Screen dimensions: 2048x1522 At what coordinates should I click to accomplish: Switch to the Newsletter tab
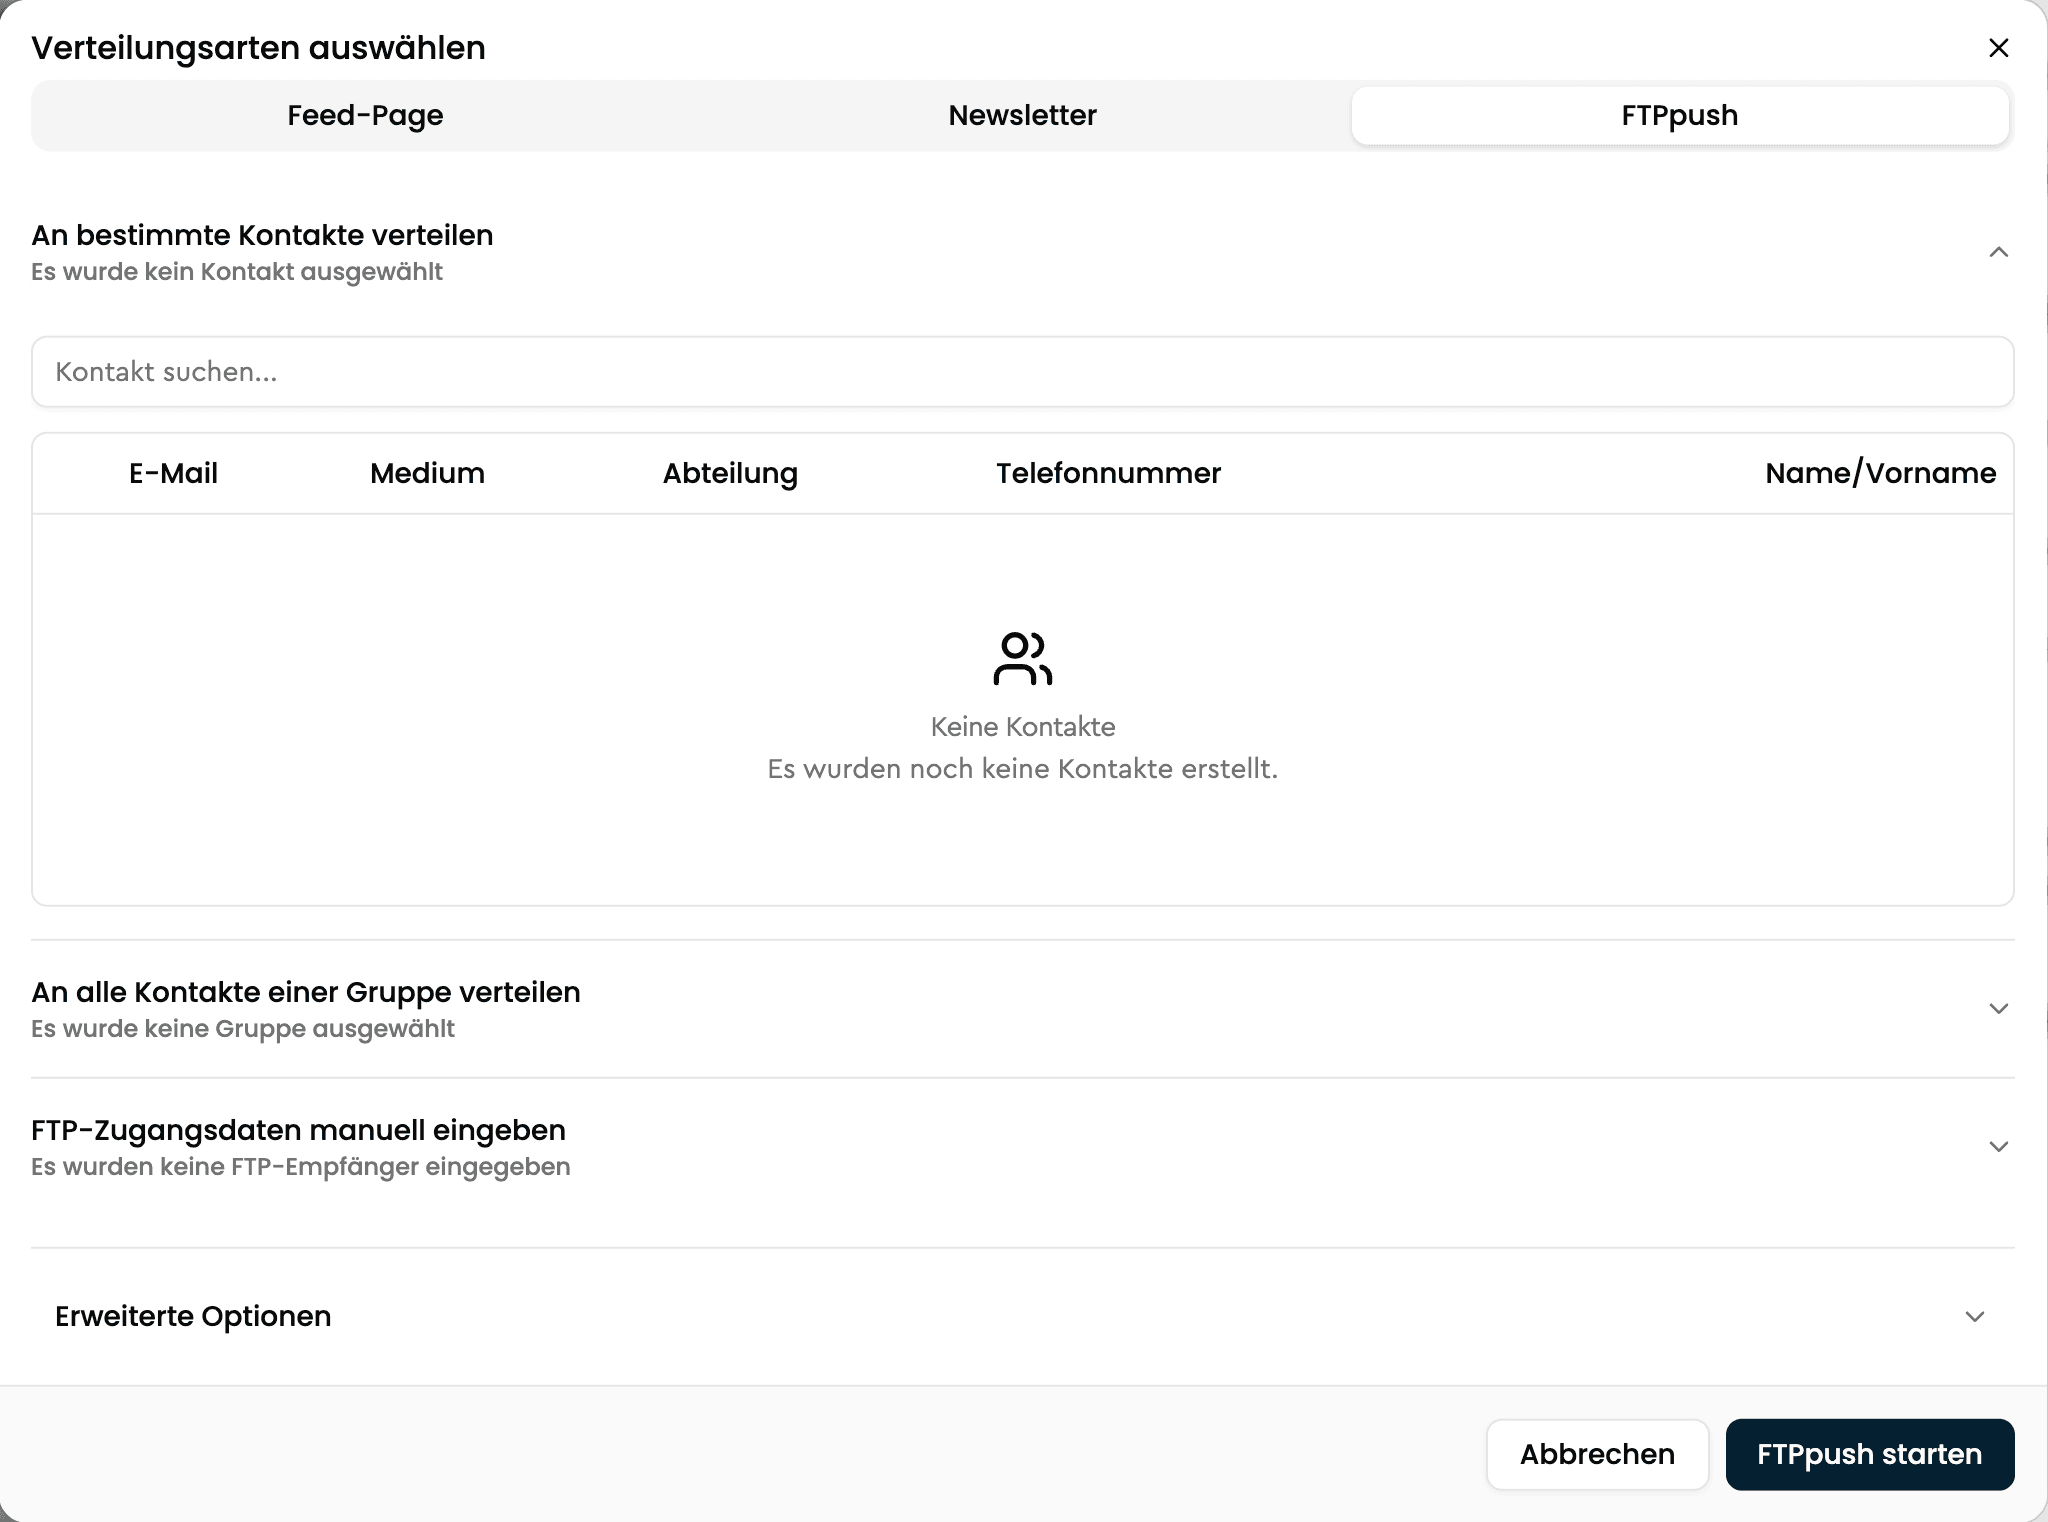pyautogui.click(x=1022, y=115)
